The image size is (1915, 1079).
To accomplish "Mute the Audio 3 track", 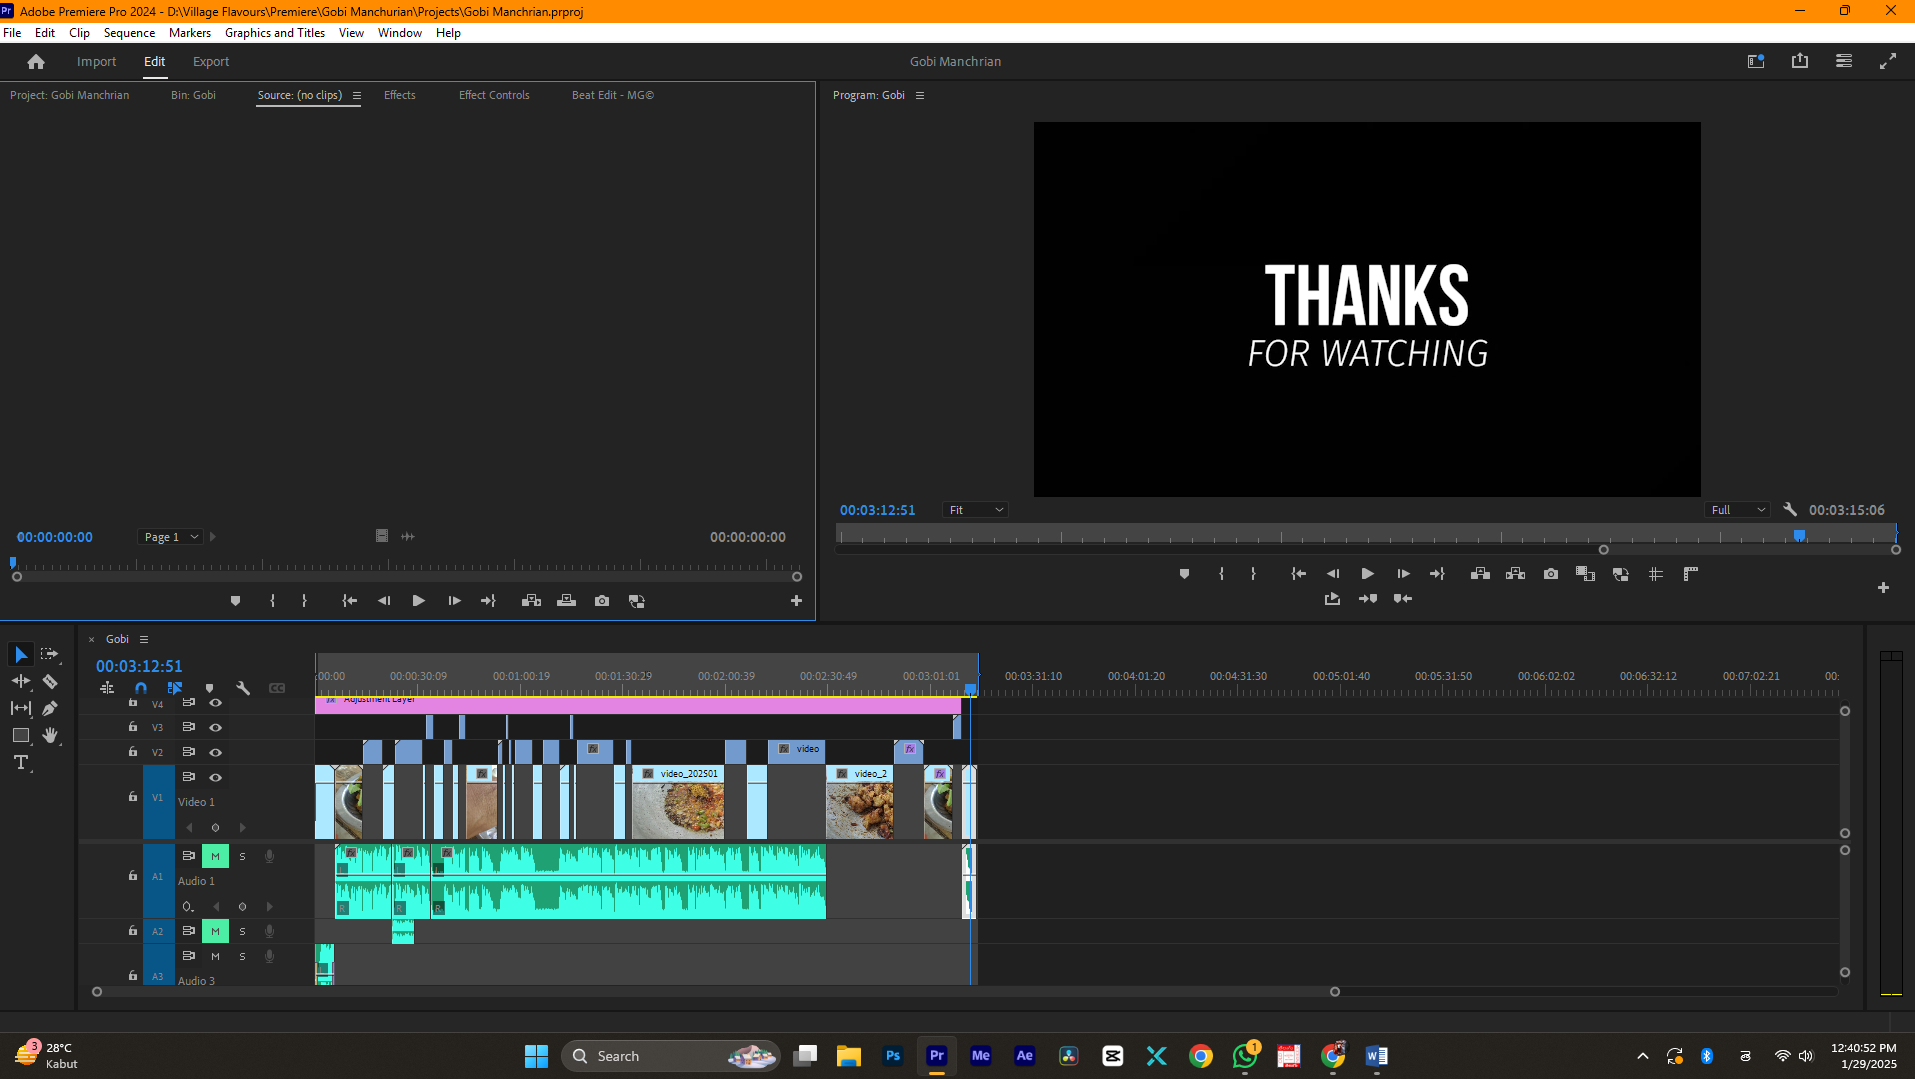I will [x=215, y=956].
